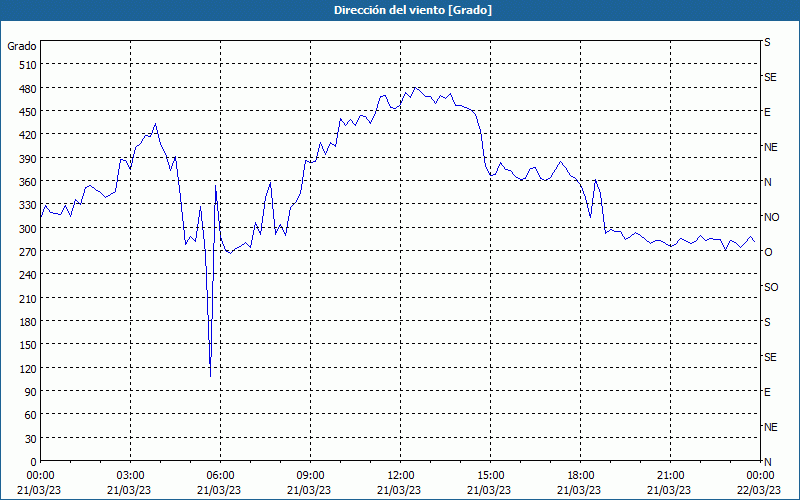This screenshot has width=800, height=500.
Task: Click the 300 y-axis label
Action: [29, 229]
